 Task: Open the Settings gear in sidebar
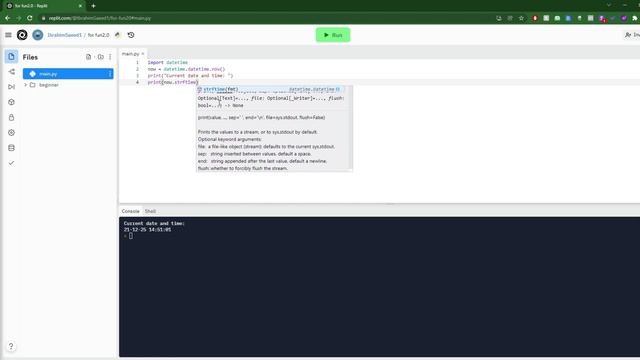coord(11,133)
